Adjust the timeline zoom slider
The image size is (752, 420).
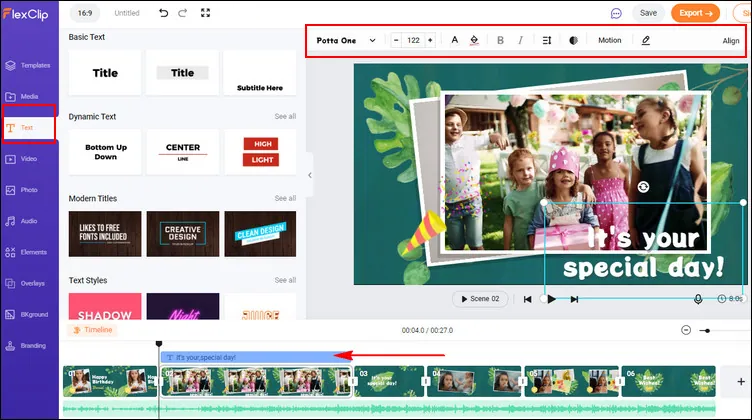pos(707,330)
